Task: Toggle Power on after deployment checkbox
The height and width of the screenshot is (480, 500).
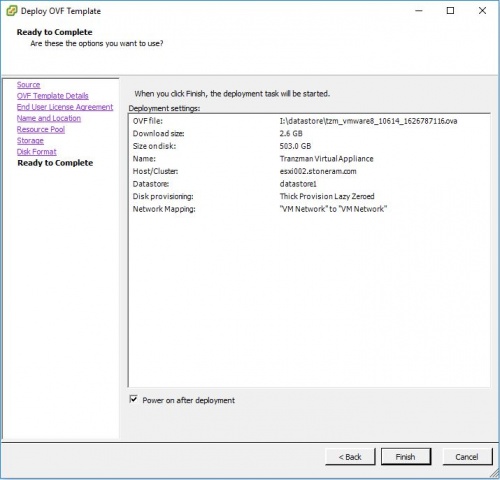Action: 133,399
